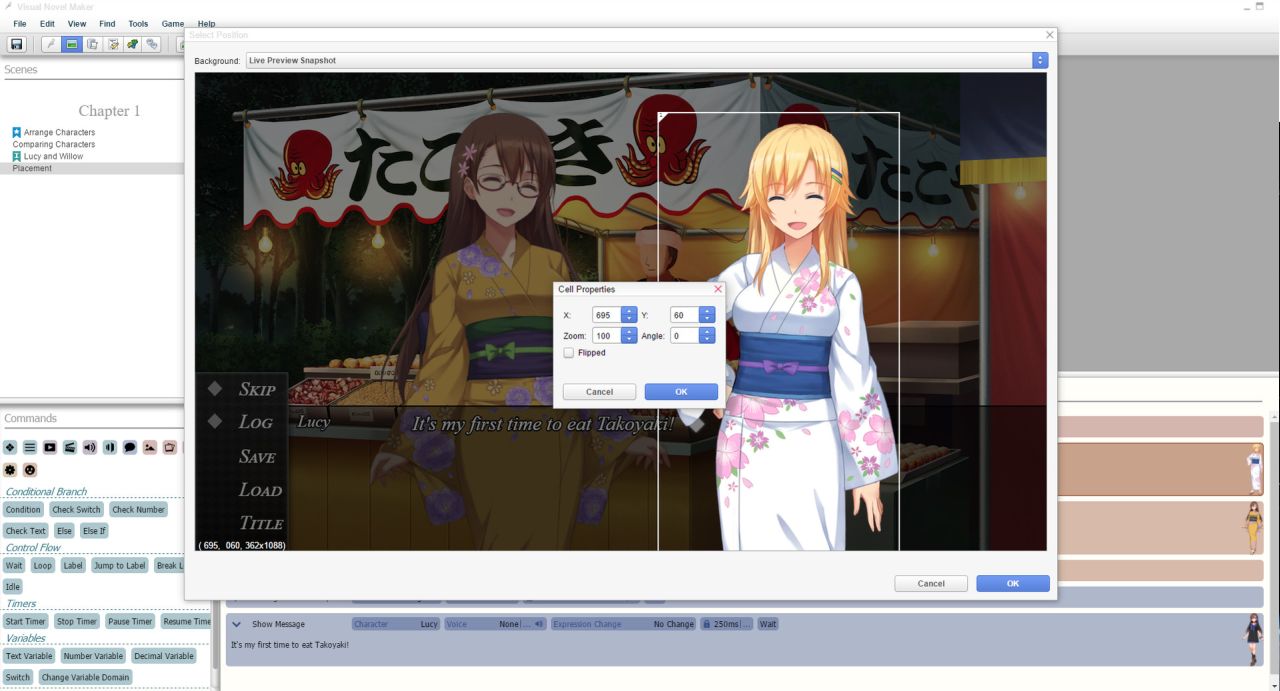Toggle the 250ms lock duration option

pyautogui.click(x=726, y=624)
